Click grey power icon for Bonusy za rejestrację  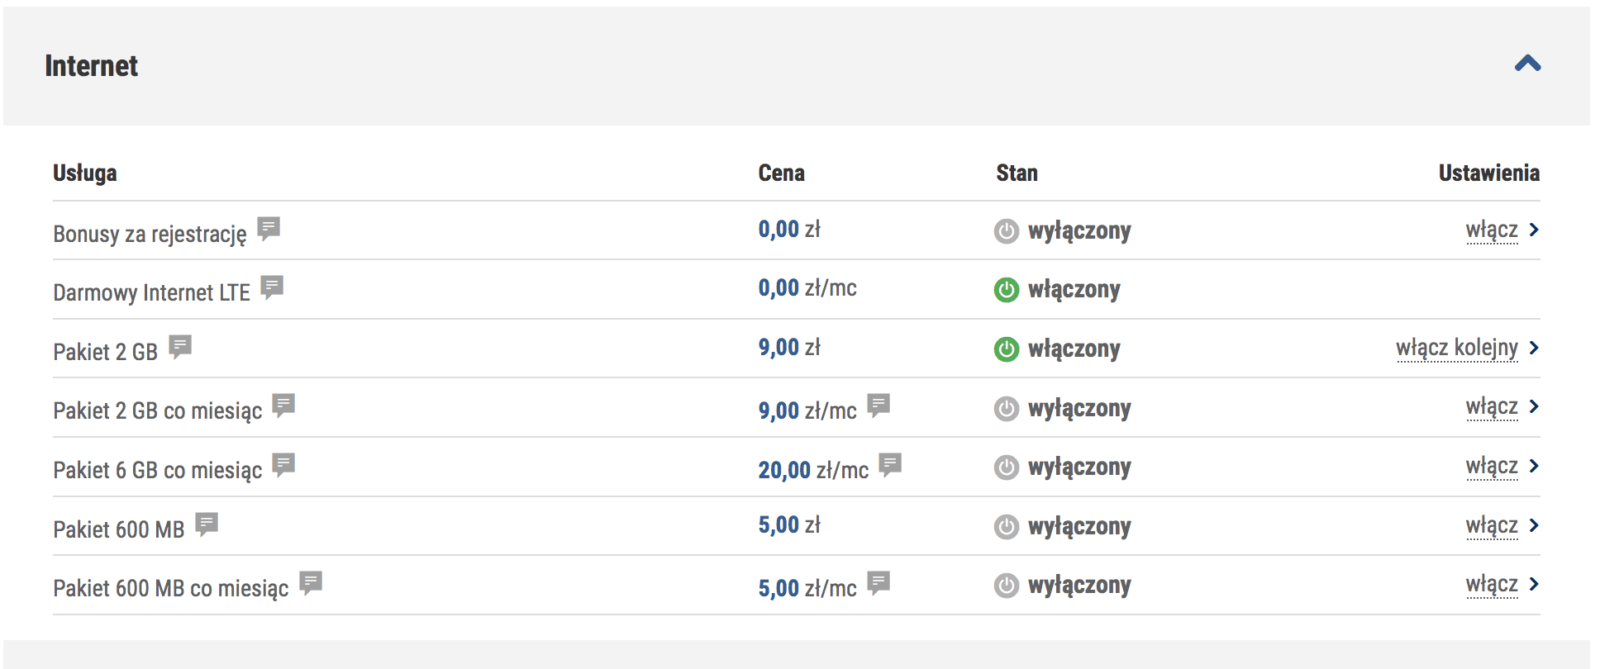(1006, 231)
